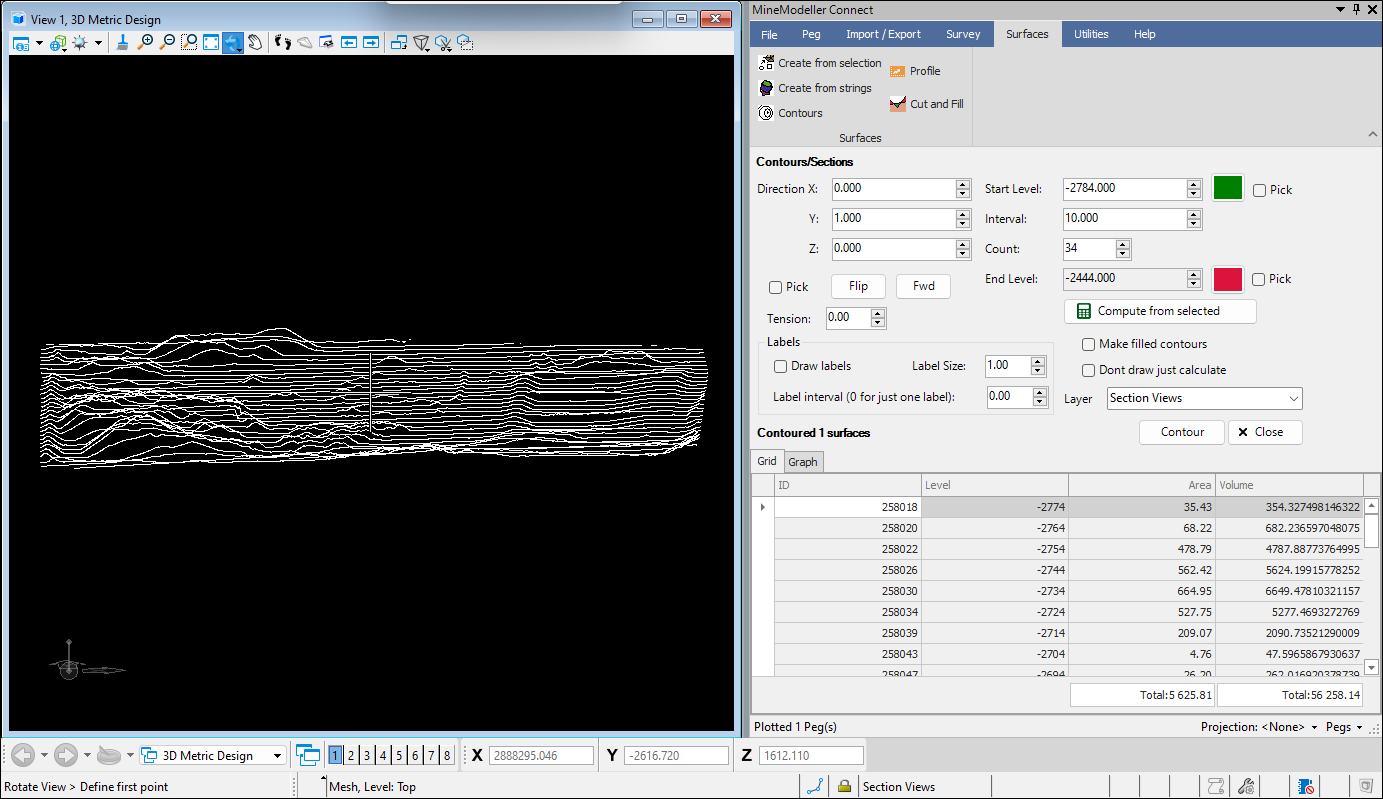Click the Zoom In magnifier icon

tap(145, 43)
